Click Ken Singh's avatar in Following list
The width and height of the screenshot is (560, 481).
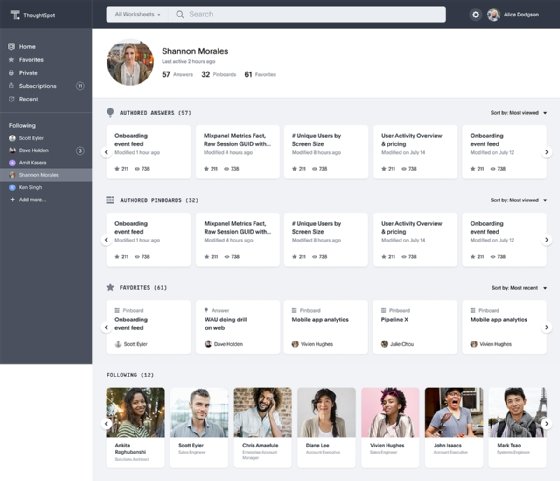tap(12, 187)
